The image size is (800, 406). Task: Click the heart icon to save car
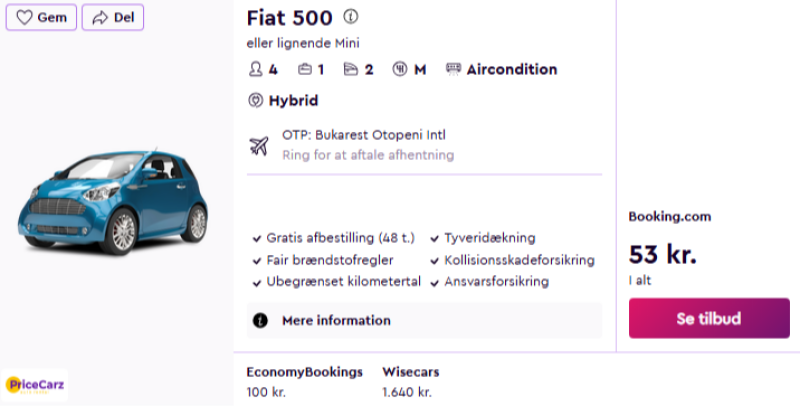(25, 17)
